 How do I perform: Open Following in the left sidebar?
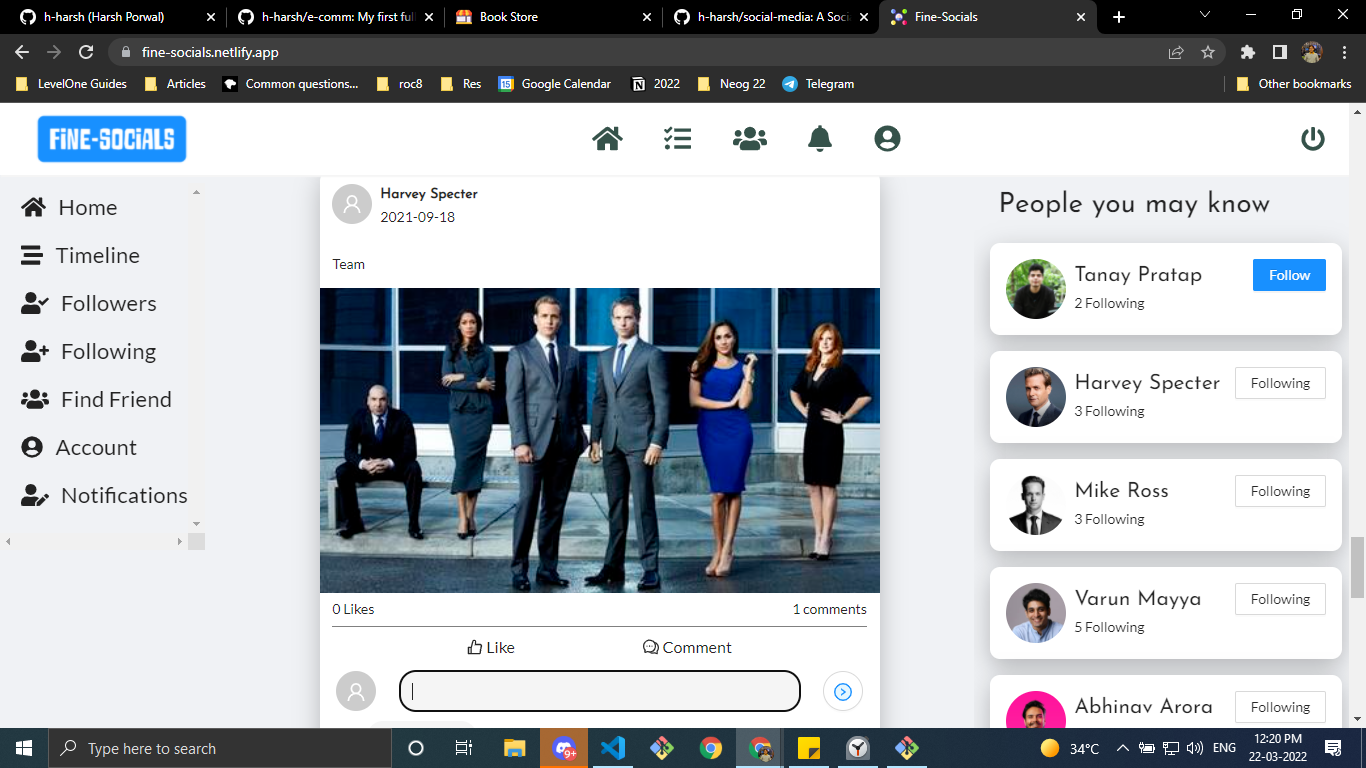[89, 351]
